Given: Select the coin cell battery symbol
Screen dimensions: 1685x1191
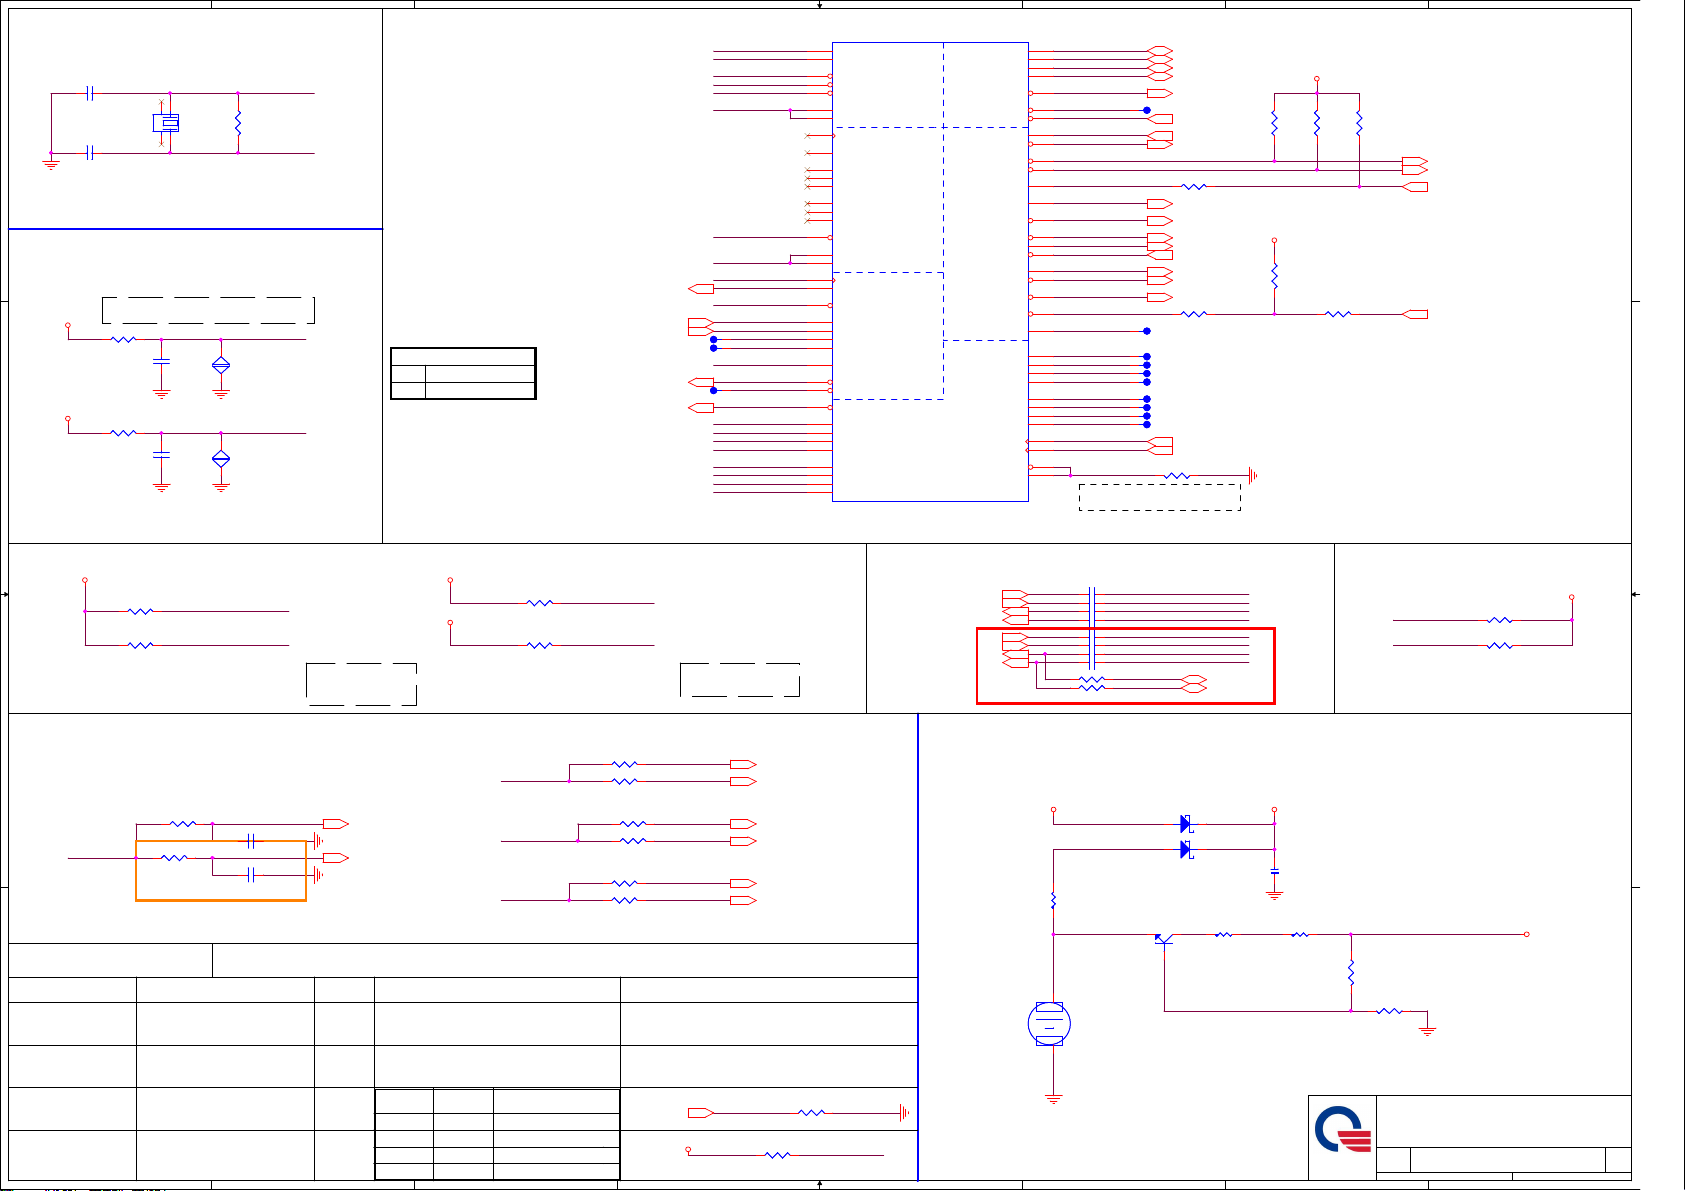Looking at the screenshot, I should (x=1049, y=1023).
